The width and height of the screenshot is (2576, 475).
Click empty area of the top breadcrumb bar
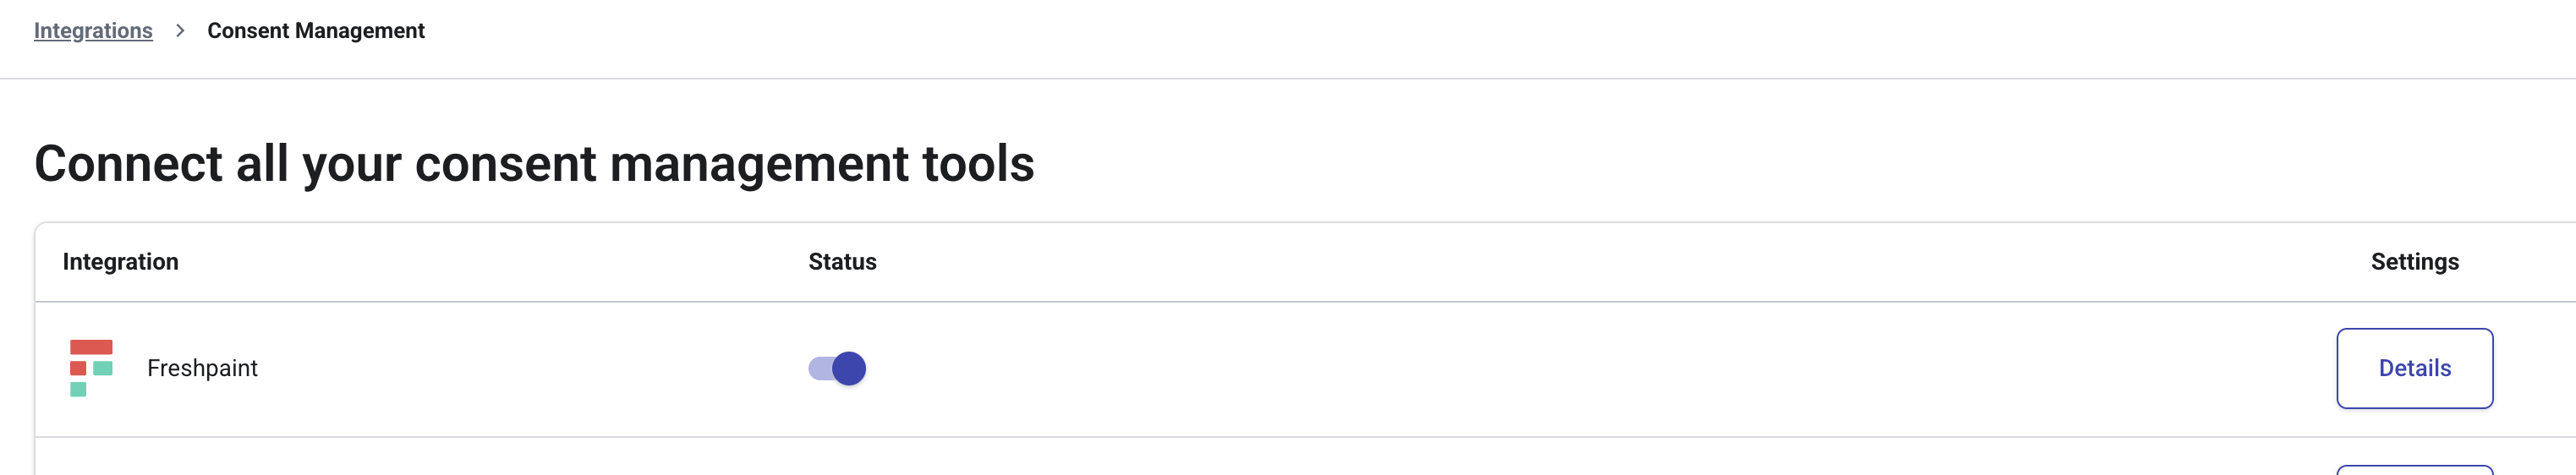pos(1400,31)
